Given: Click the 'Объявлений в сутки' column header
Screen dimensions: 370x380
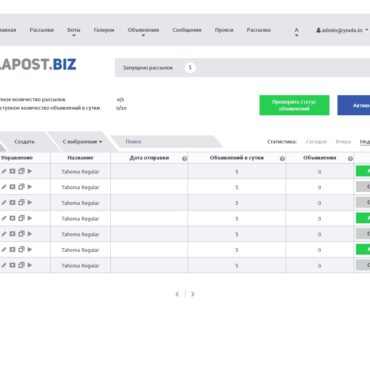Looking at the screenshot, I should pos(237,158).
